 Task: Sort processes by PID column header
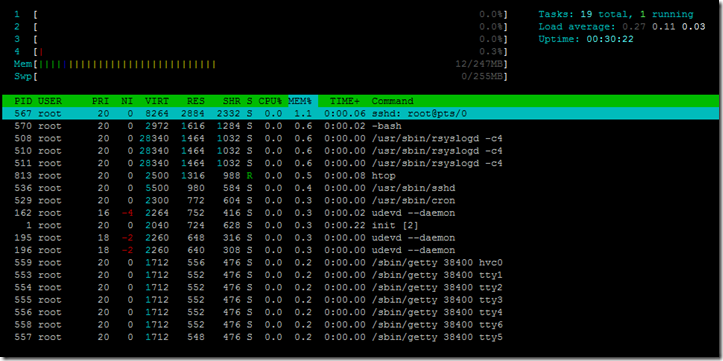[24, 101]
